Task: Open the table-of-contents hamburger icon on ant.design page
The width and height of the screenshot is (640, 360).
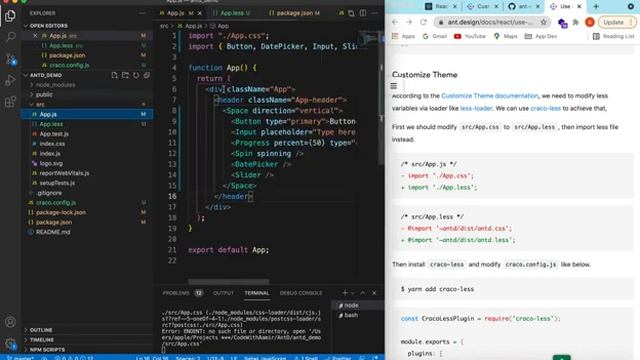Action: [x=393, y=86]
